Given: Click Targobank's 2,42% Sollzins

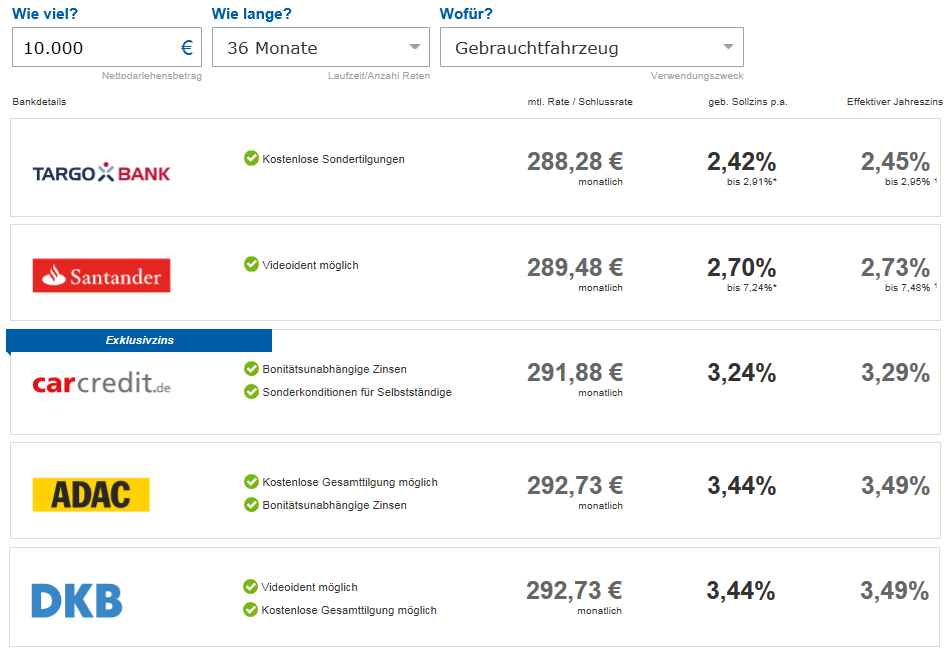Looking at the screenshot, I should 741,162.
